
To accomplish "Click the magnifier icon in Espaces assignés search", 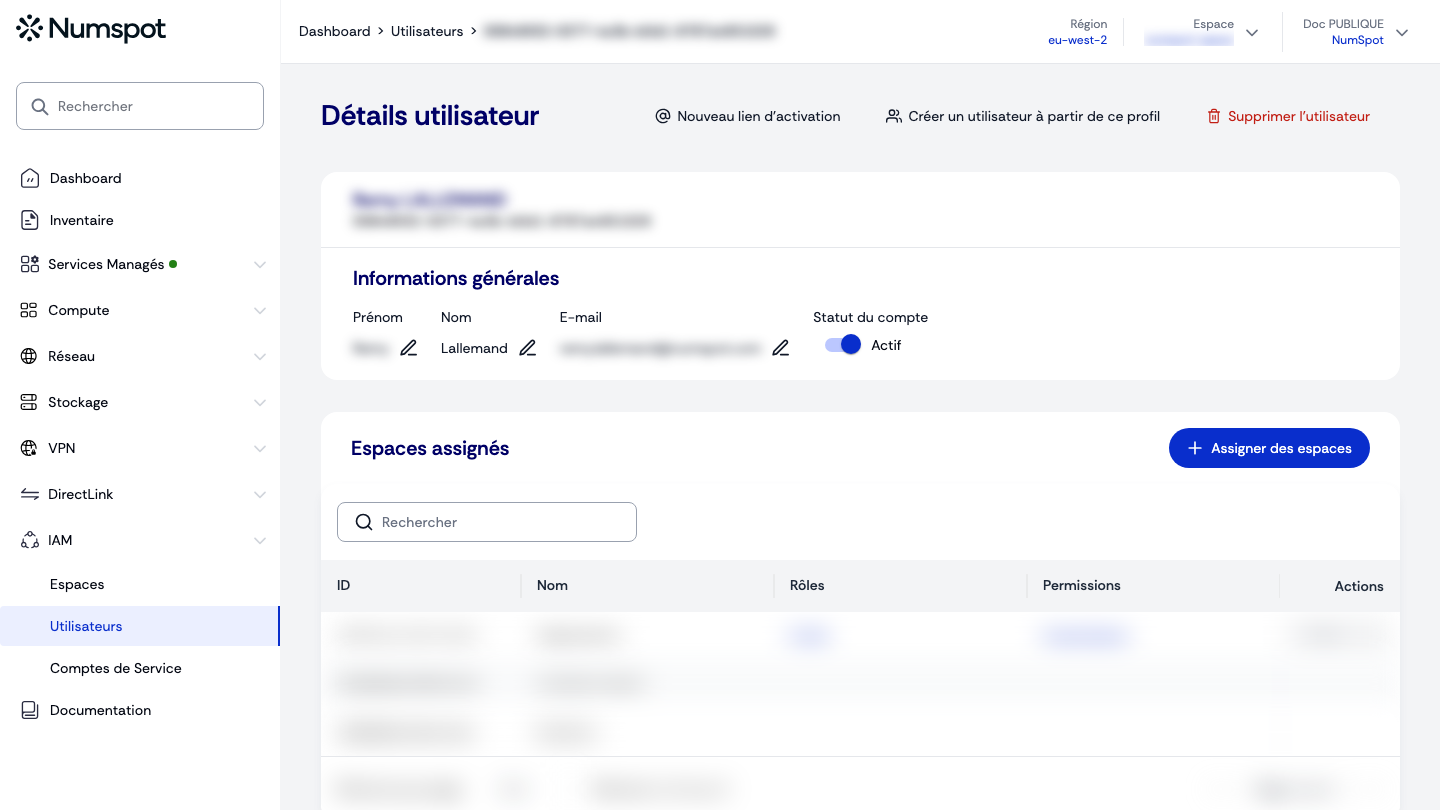I will 364,522.
